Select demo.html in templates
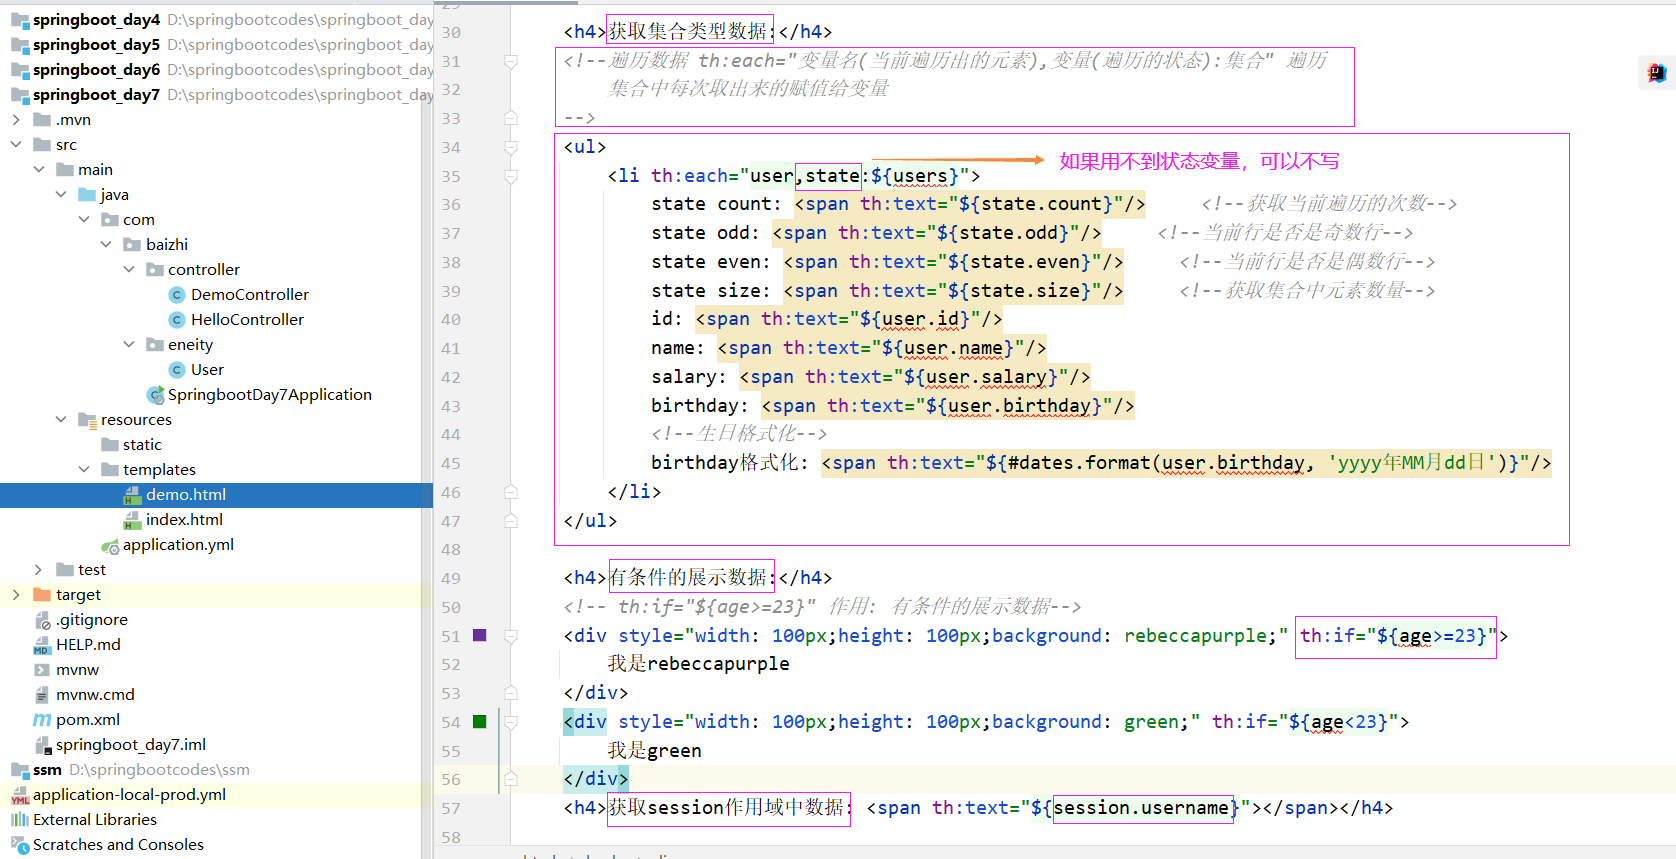The height and width of the screenshot is (859, 1676). 186,494
